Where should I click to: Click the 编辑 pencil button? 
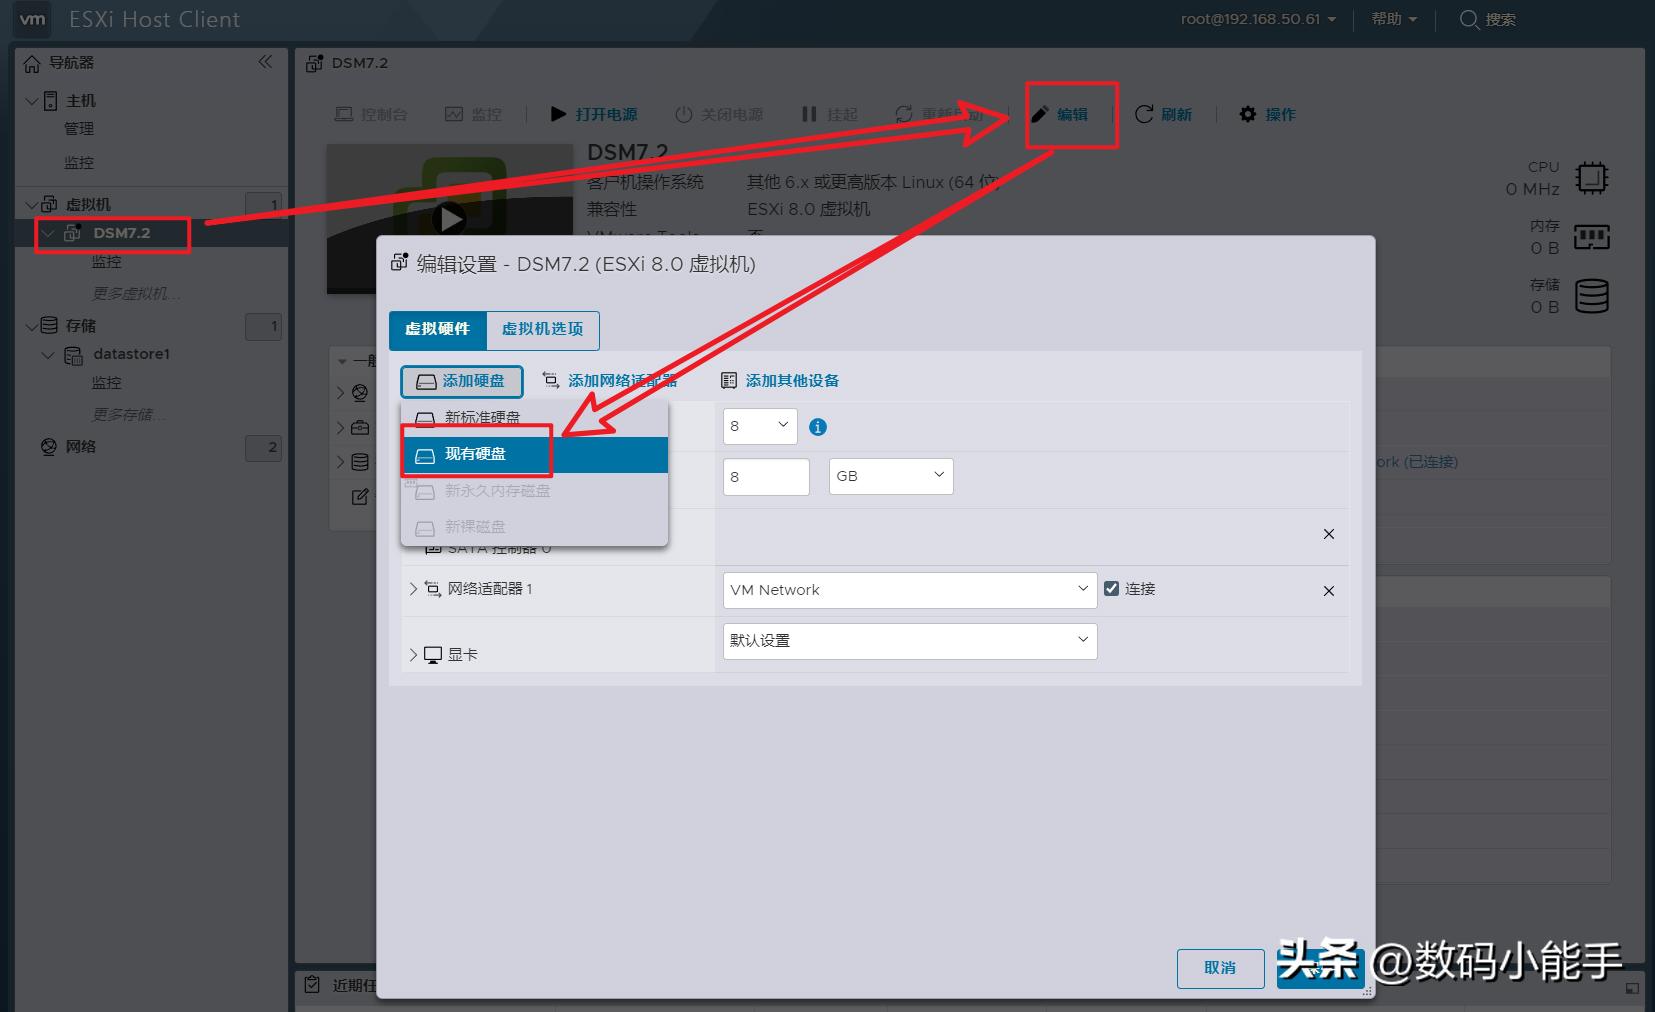(1060, 115)
